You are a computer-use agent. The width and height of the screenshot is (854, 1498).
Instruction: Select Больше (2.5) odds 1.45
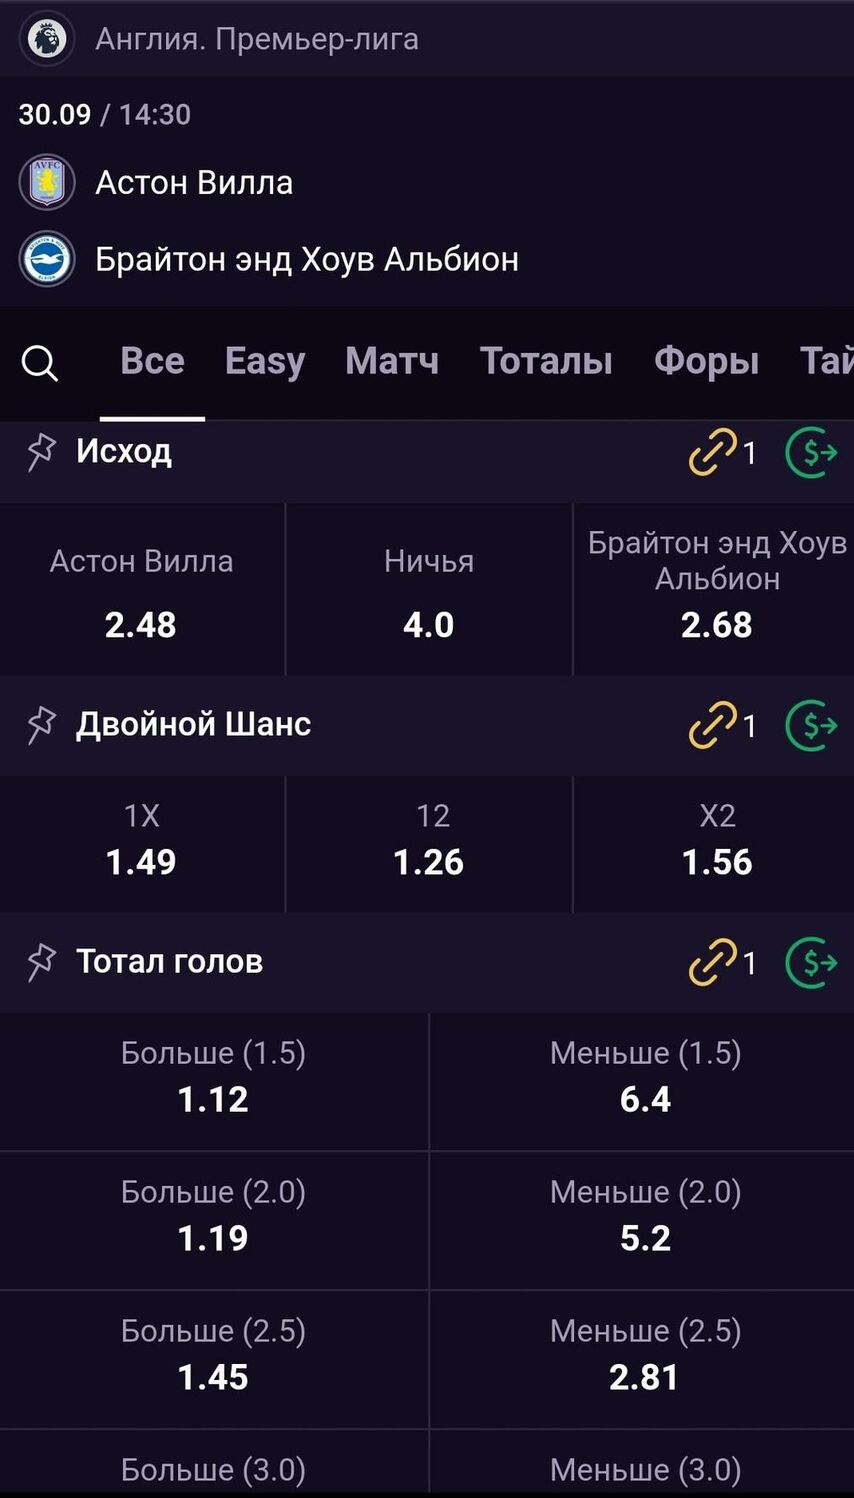(x=214, y=1360)
